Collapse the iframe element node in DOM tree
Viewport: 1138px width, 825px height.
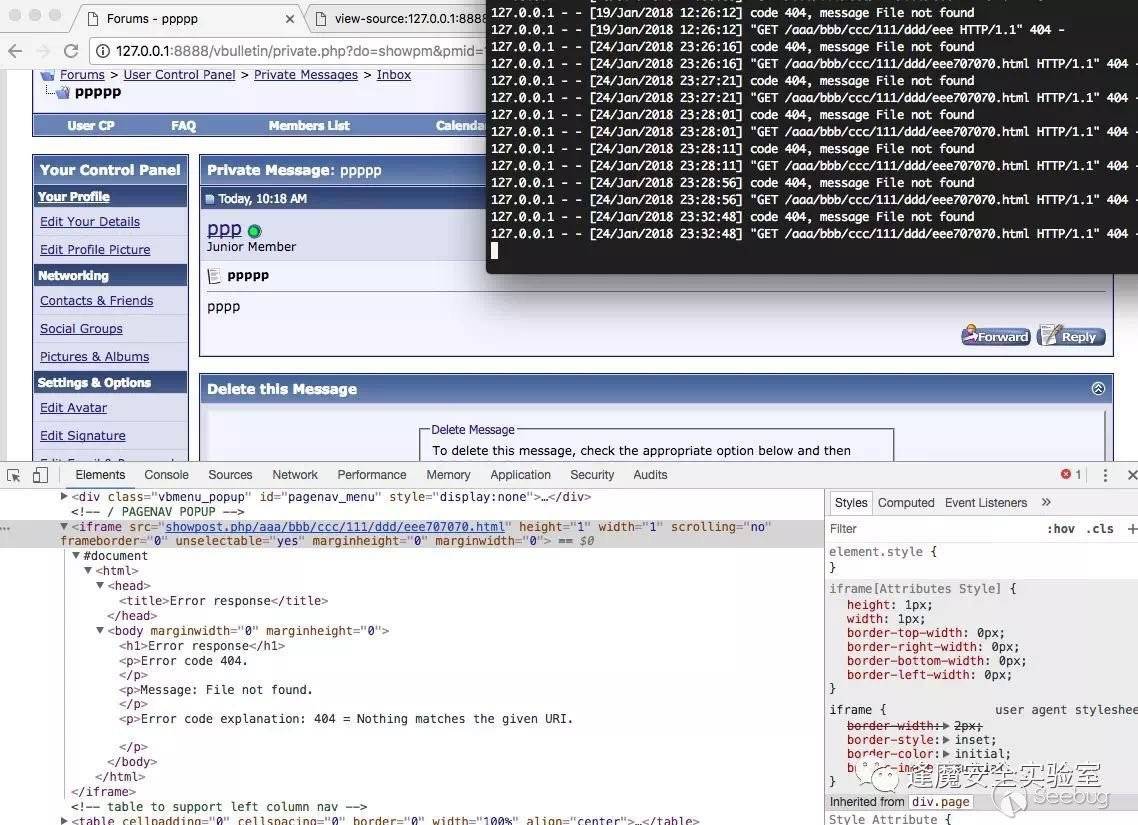pos(65,527)
